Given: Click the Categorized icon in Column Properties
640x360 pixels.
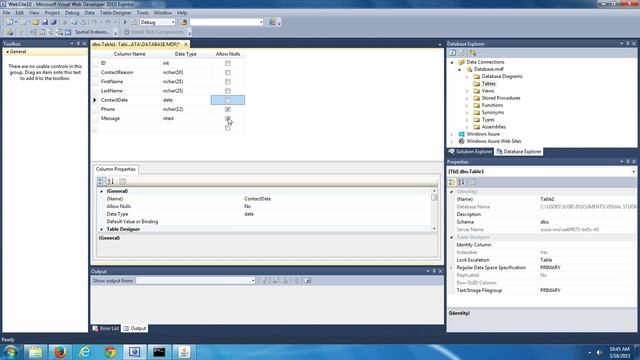Looking at the screenshot, I should [102, 181].
